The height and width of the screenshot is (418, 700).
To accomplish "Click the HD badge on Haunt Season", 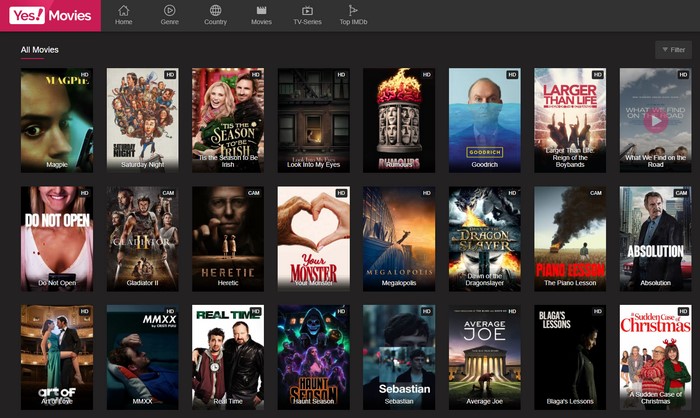I will tap(341, 311).
